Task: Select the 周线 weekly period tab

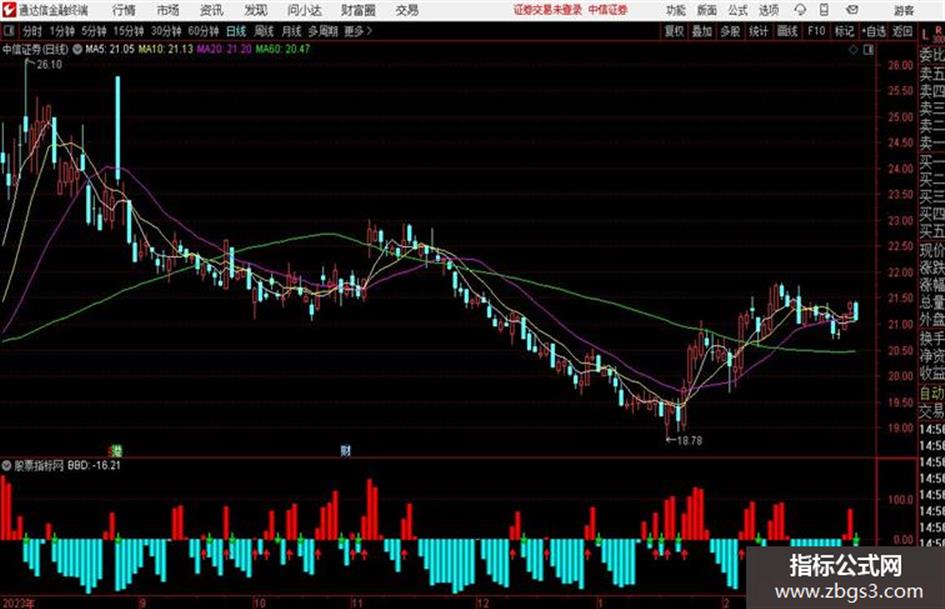Action: [x=264, y=31]
